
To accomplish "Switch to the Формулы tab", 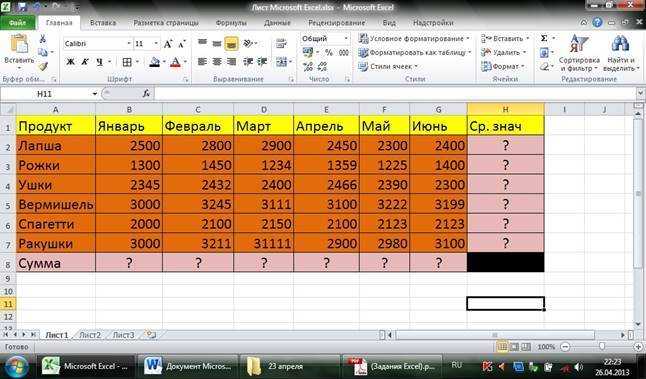I will (x=231, y=23).
